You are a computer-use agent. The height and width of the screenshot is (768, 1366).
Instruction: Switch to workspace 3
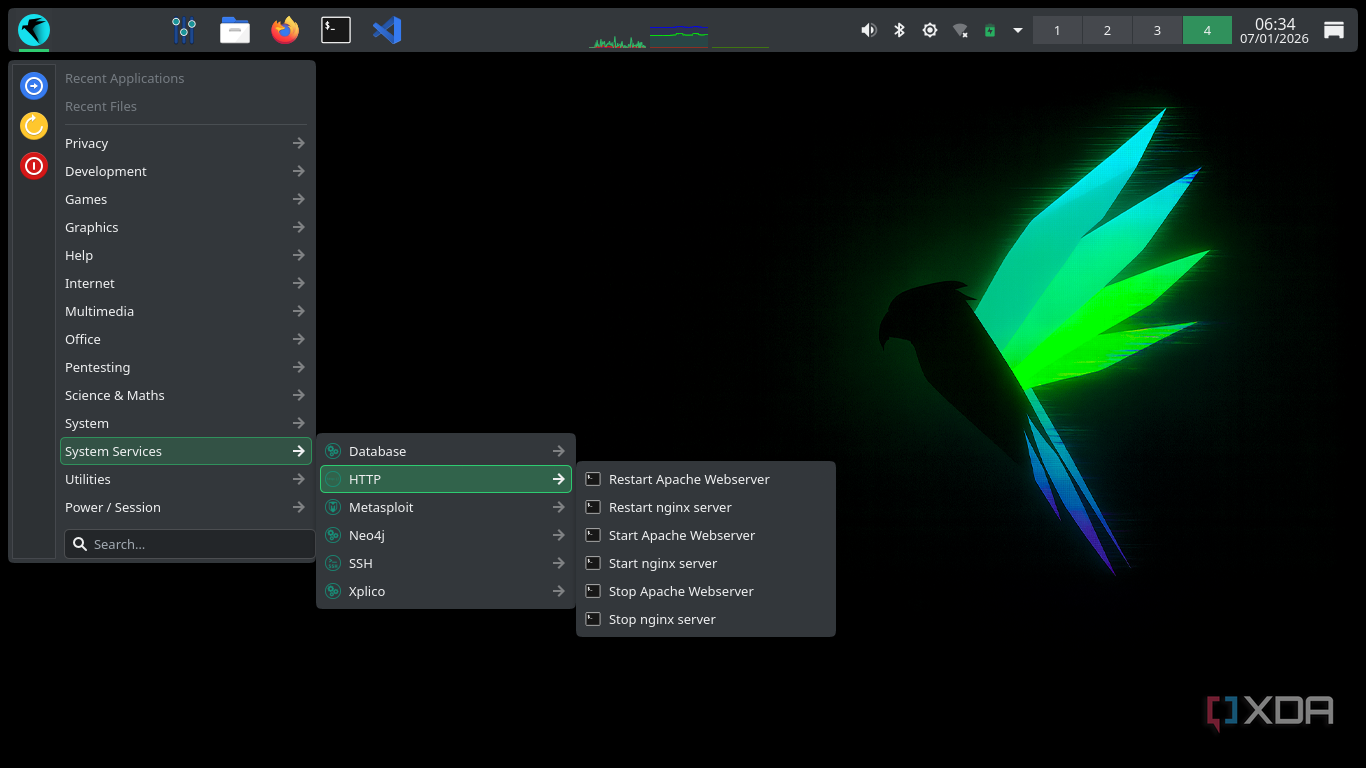[x=1157, y=30]
